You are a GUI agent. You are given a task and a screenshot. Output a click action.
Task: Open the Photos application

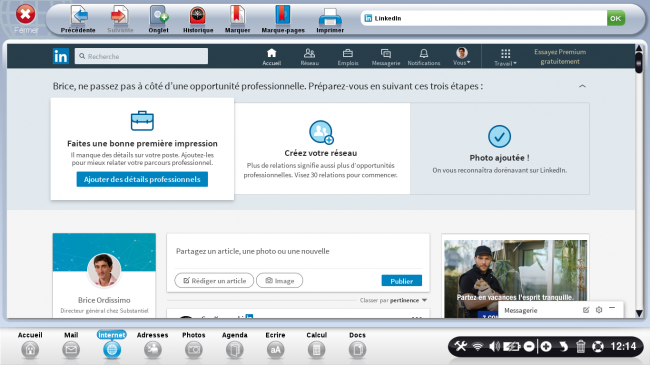click(194, 345)
